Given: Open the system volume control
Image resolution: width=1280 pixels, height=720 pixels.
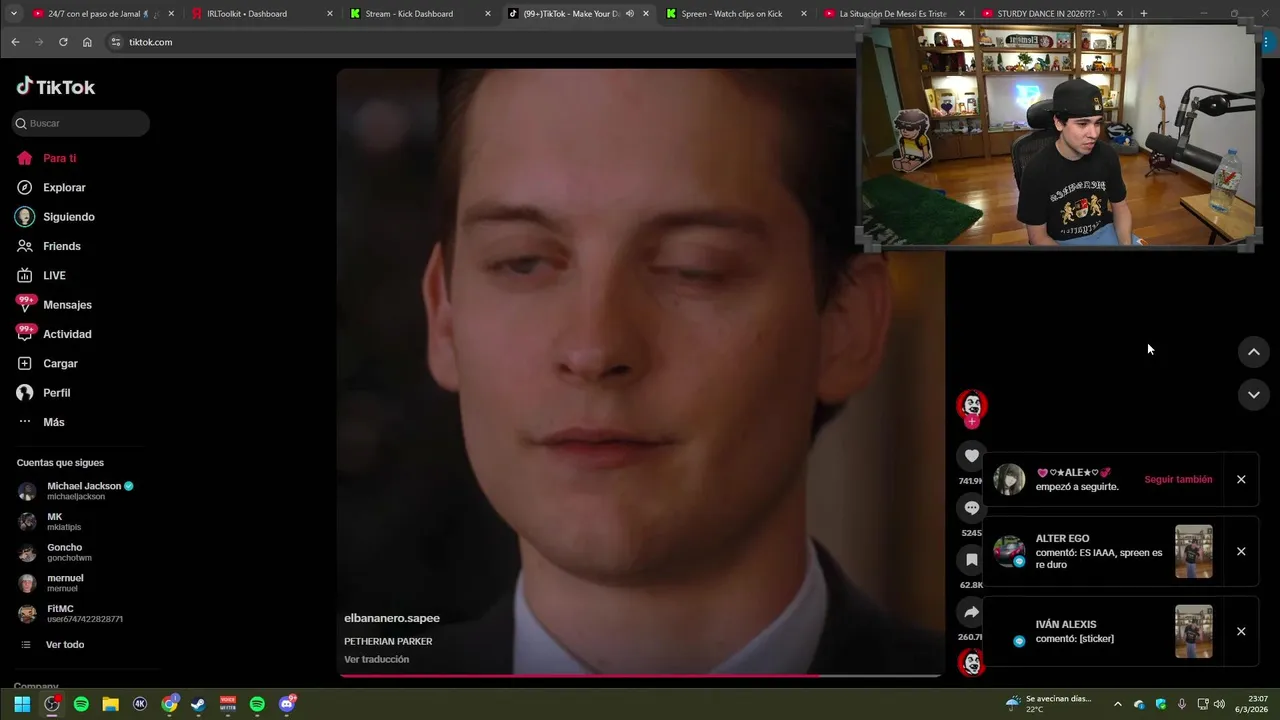Looking at the screenshot, I should click(1219, 704).
